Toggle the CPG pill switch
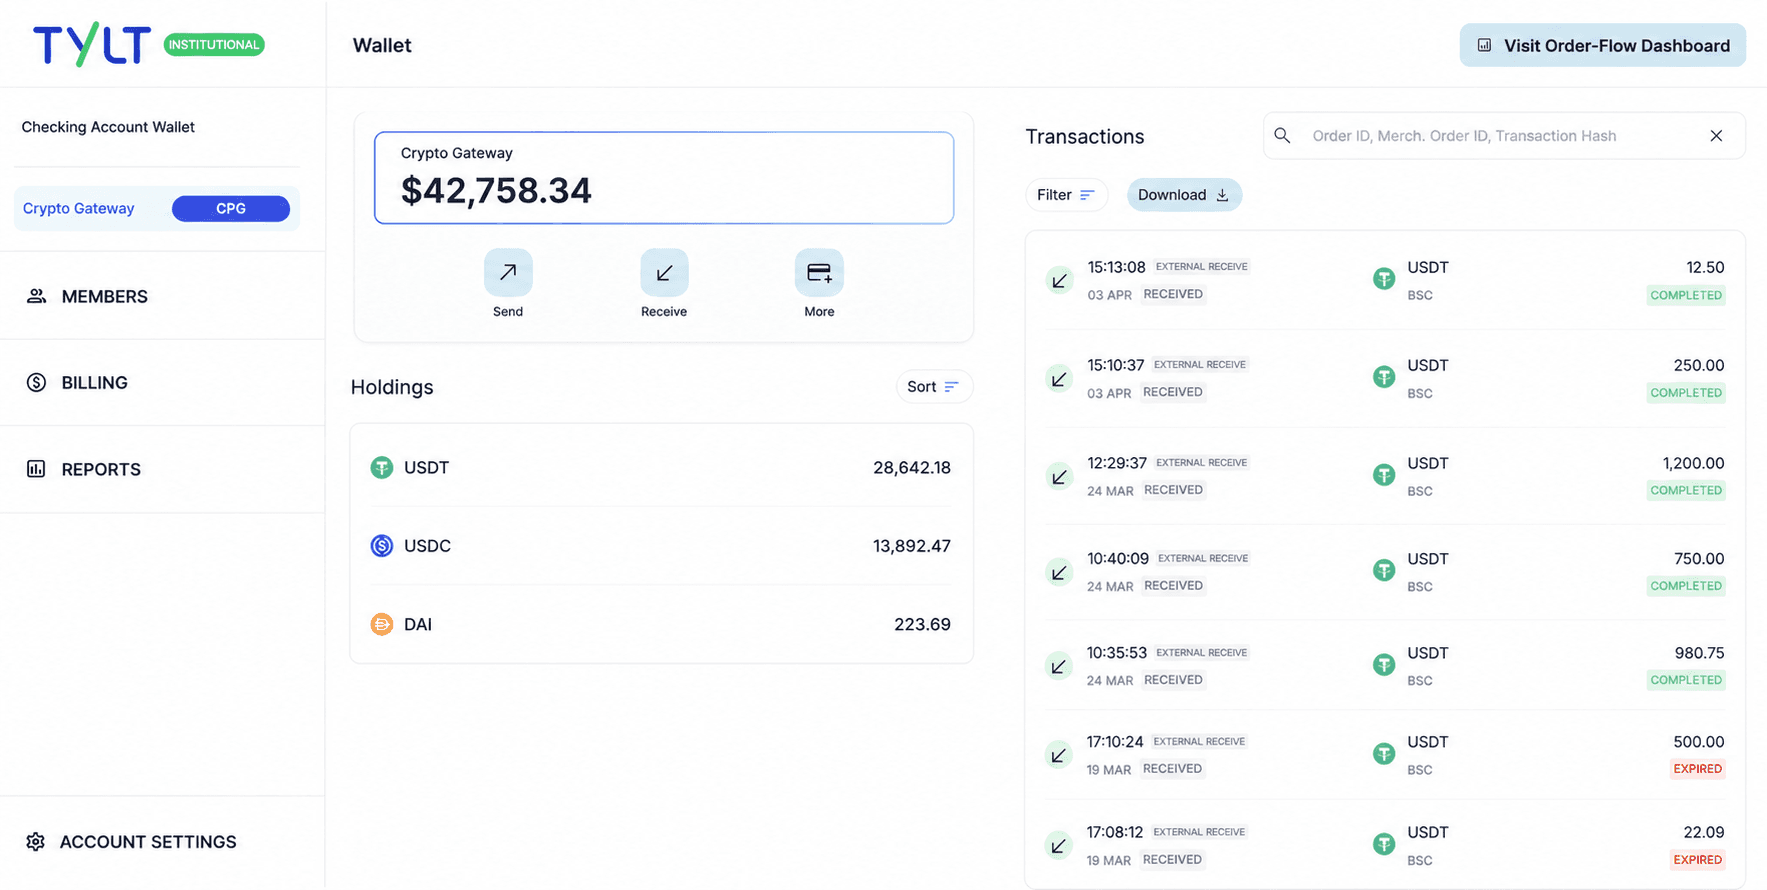Viewport: 1767px width, 890px height. [231, 208]
